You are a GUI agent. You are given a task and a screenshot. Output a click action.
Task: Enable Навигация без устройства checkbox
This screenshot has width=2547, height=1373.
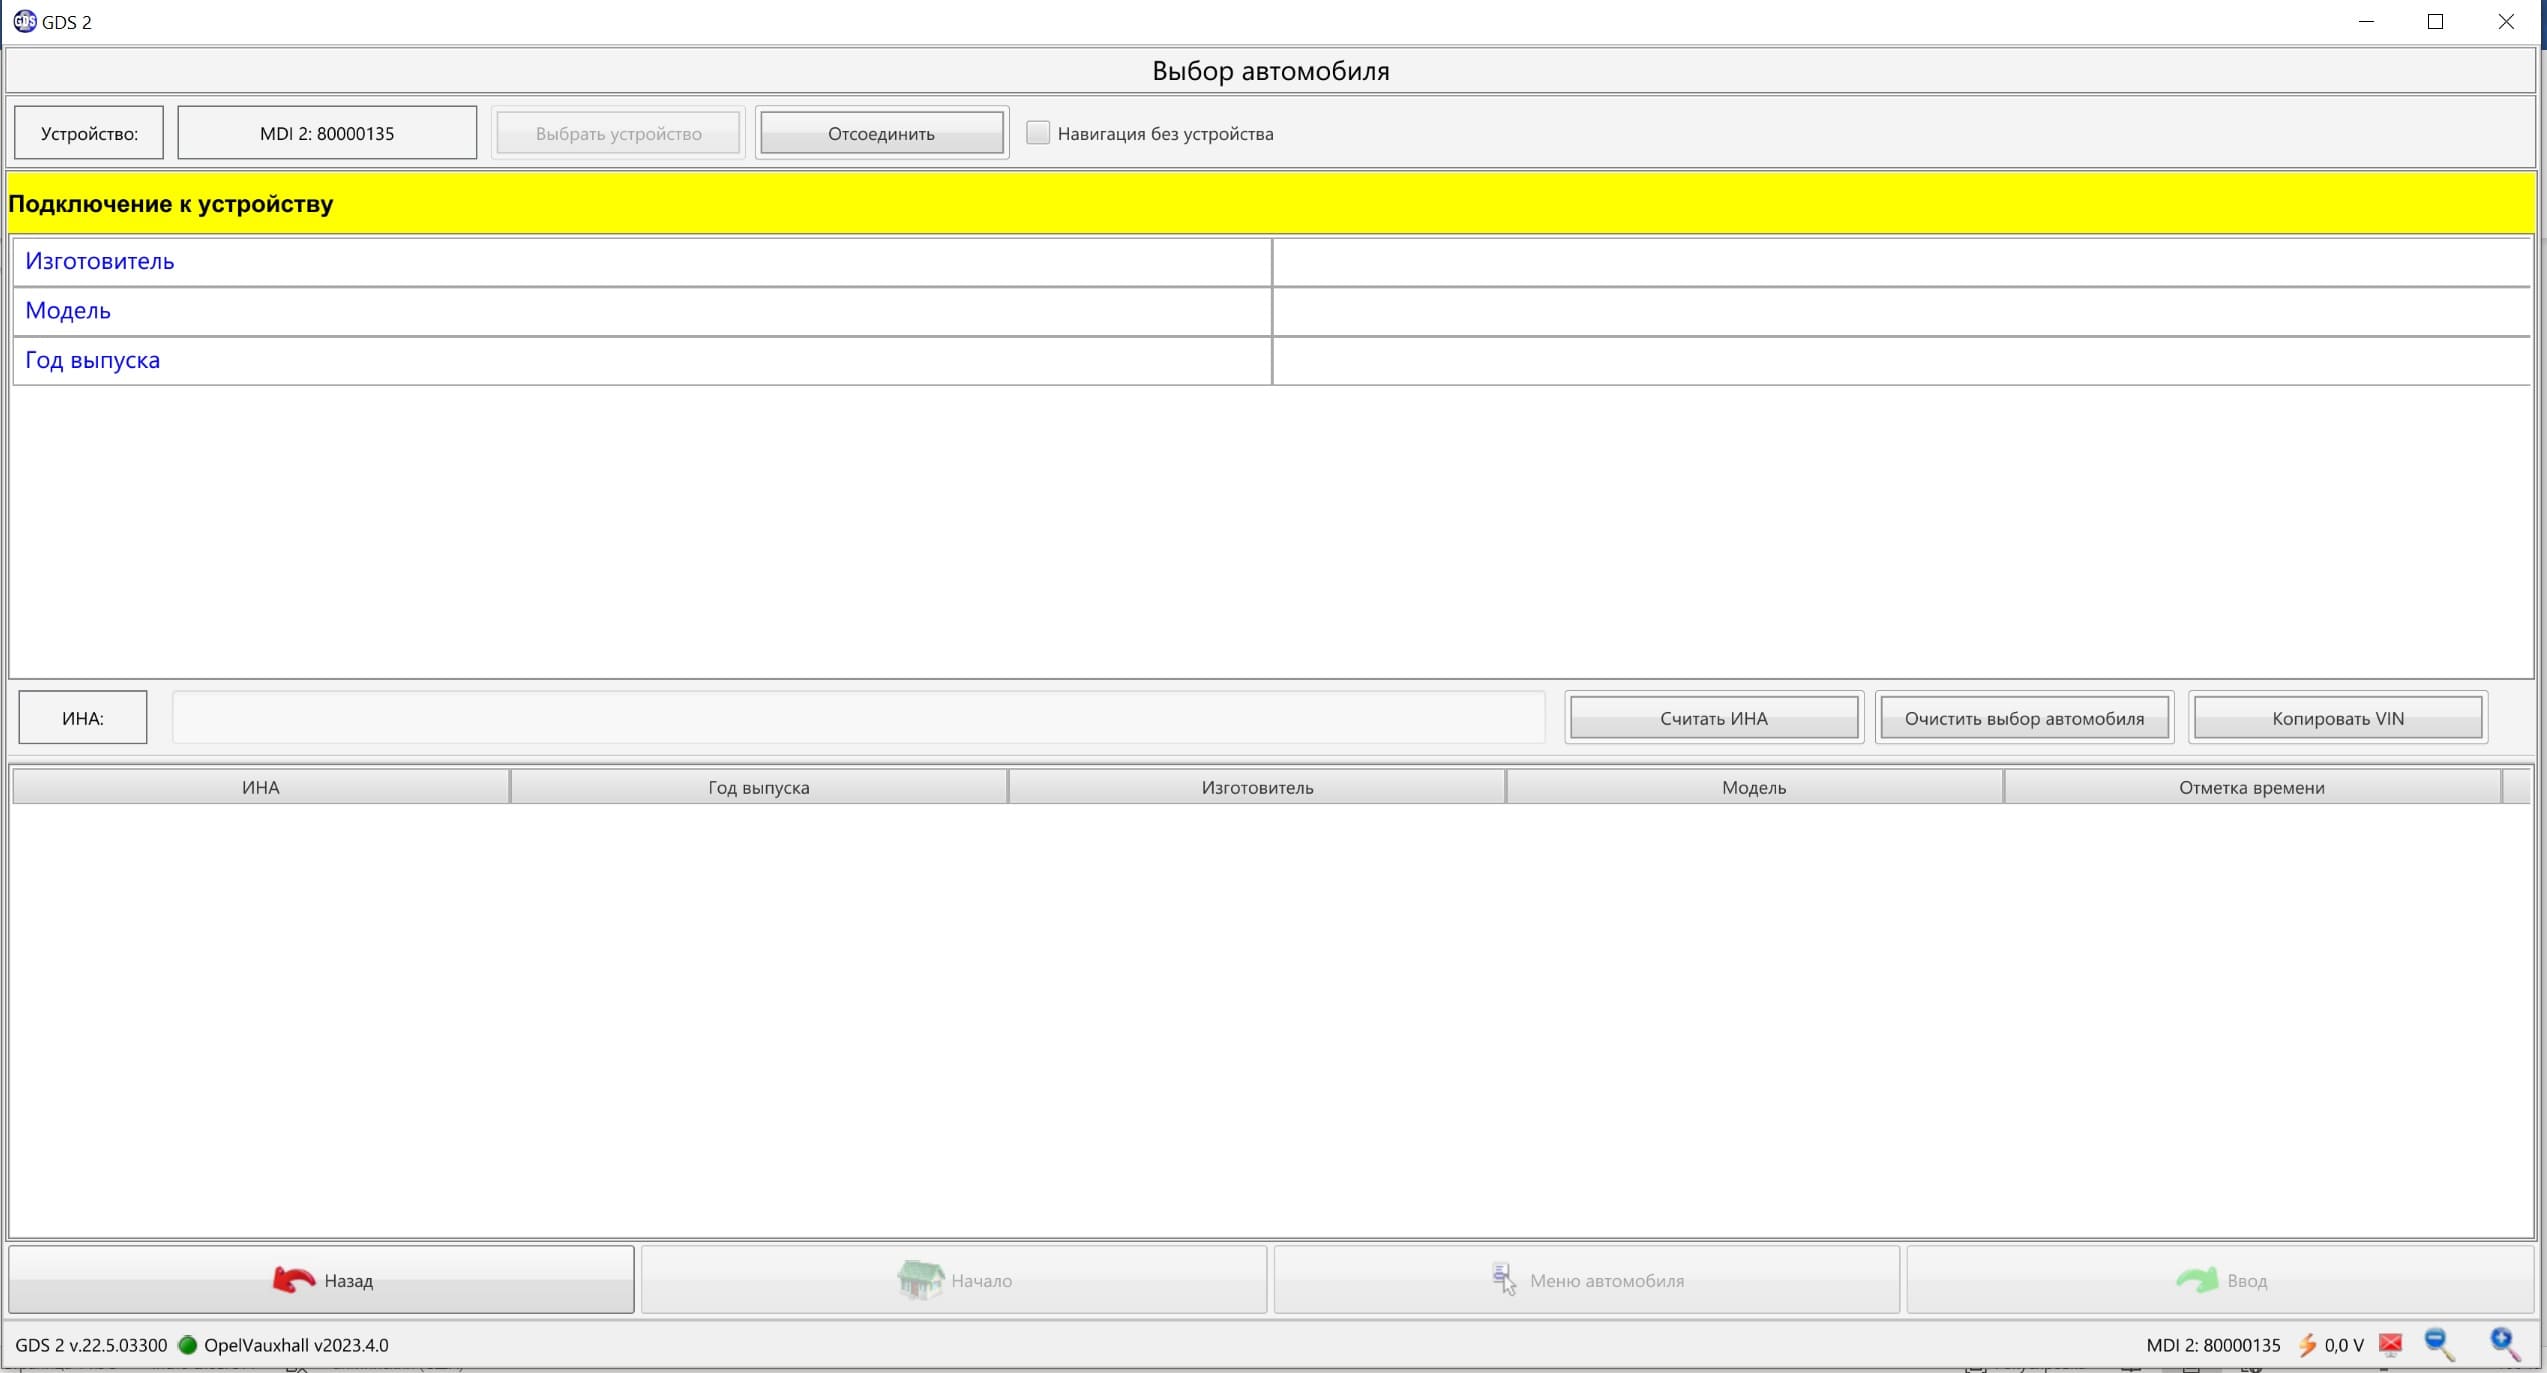[1038, 133]
